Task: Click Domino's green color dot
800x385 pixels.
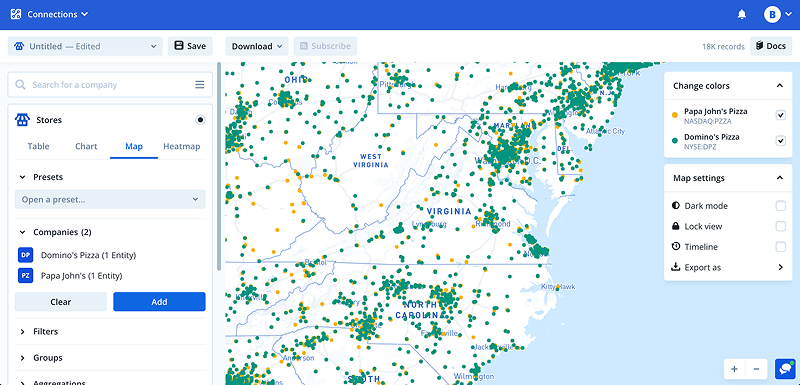Action: (x=676, y=141)
